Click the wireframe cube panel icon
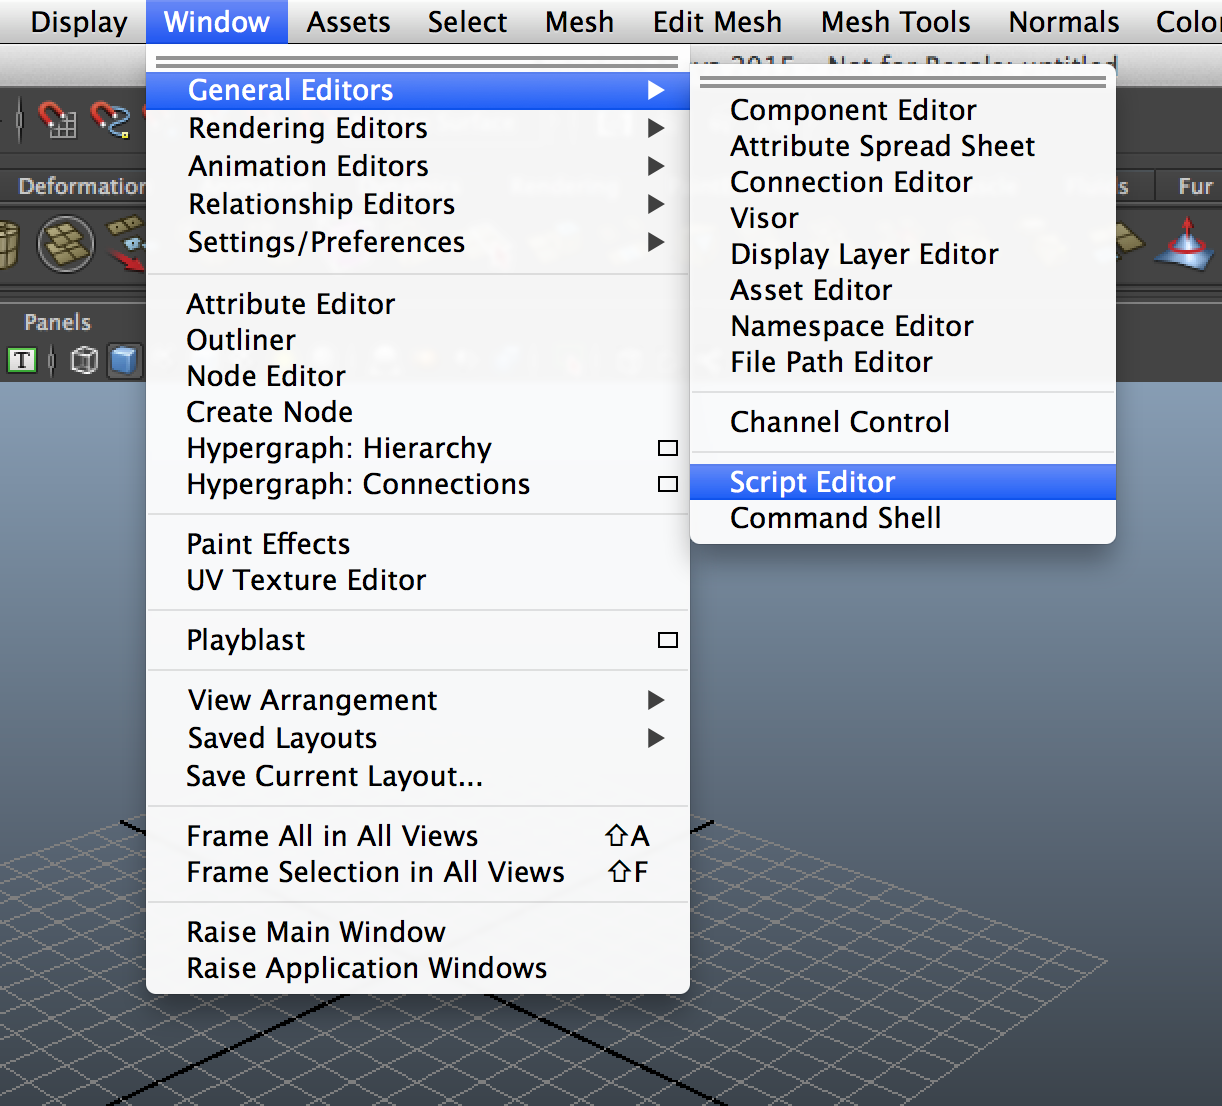 (84, 361)
